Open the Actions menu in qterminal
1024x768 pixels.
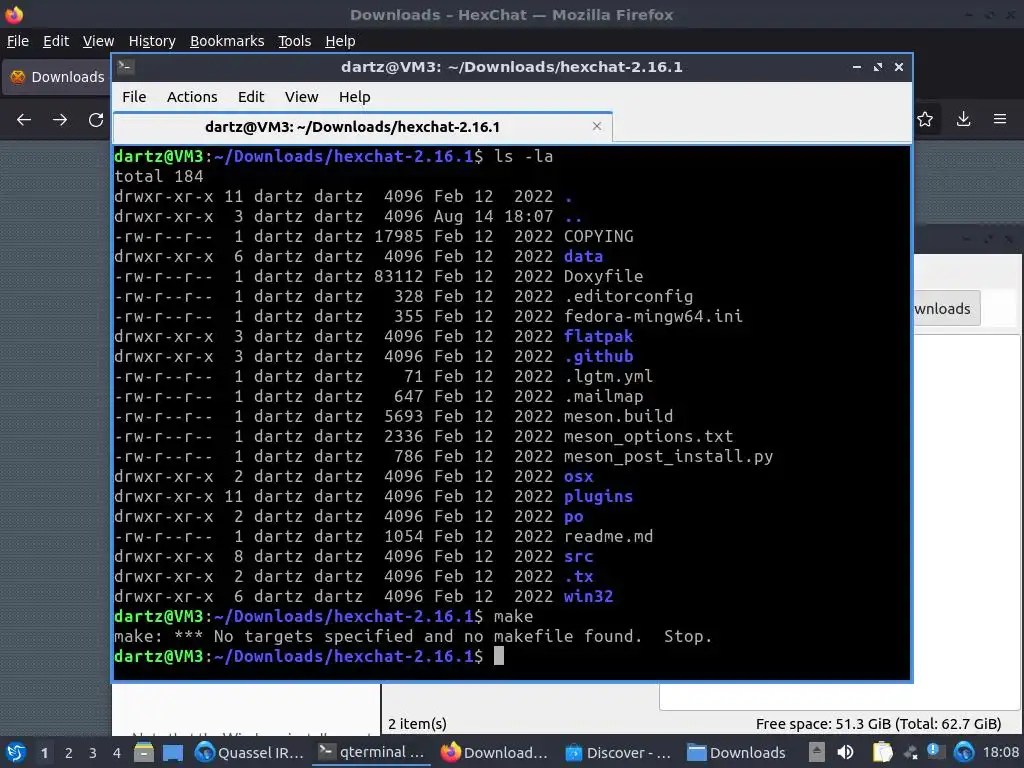coord(192,97)
